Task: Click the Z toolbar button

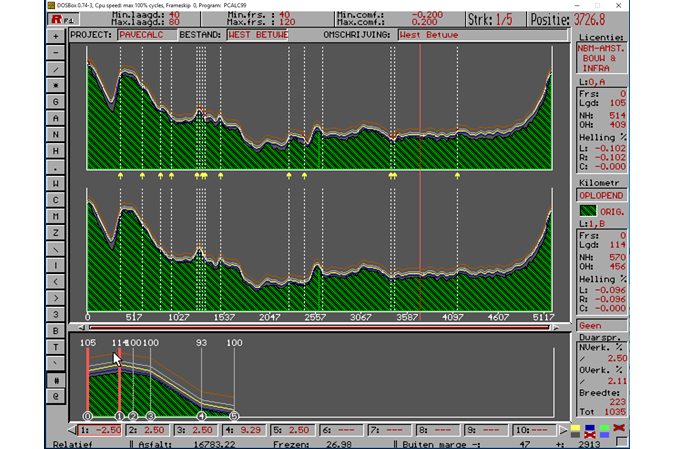Action: coord(56,232)
